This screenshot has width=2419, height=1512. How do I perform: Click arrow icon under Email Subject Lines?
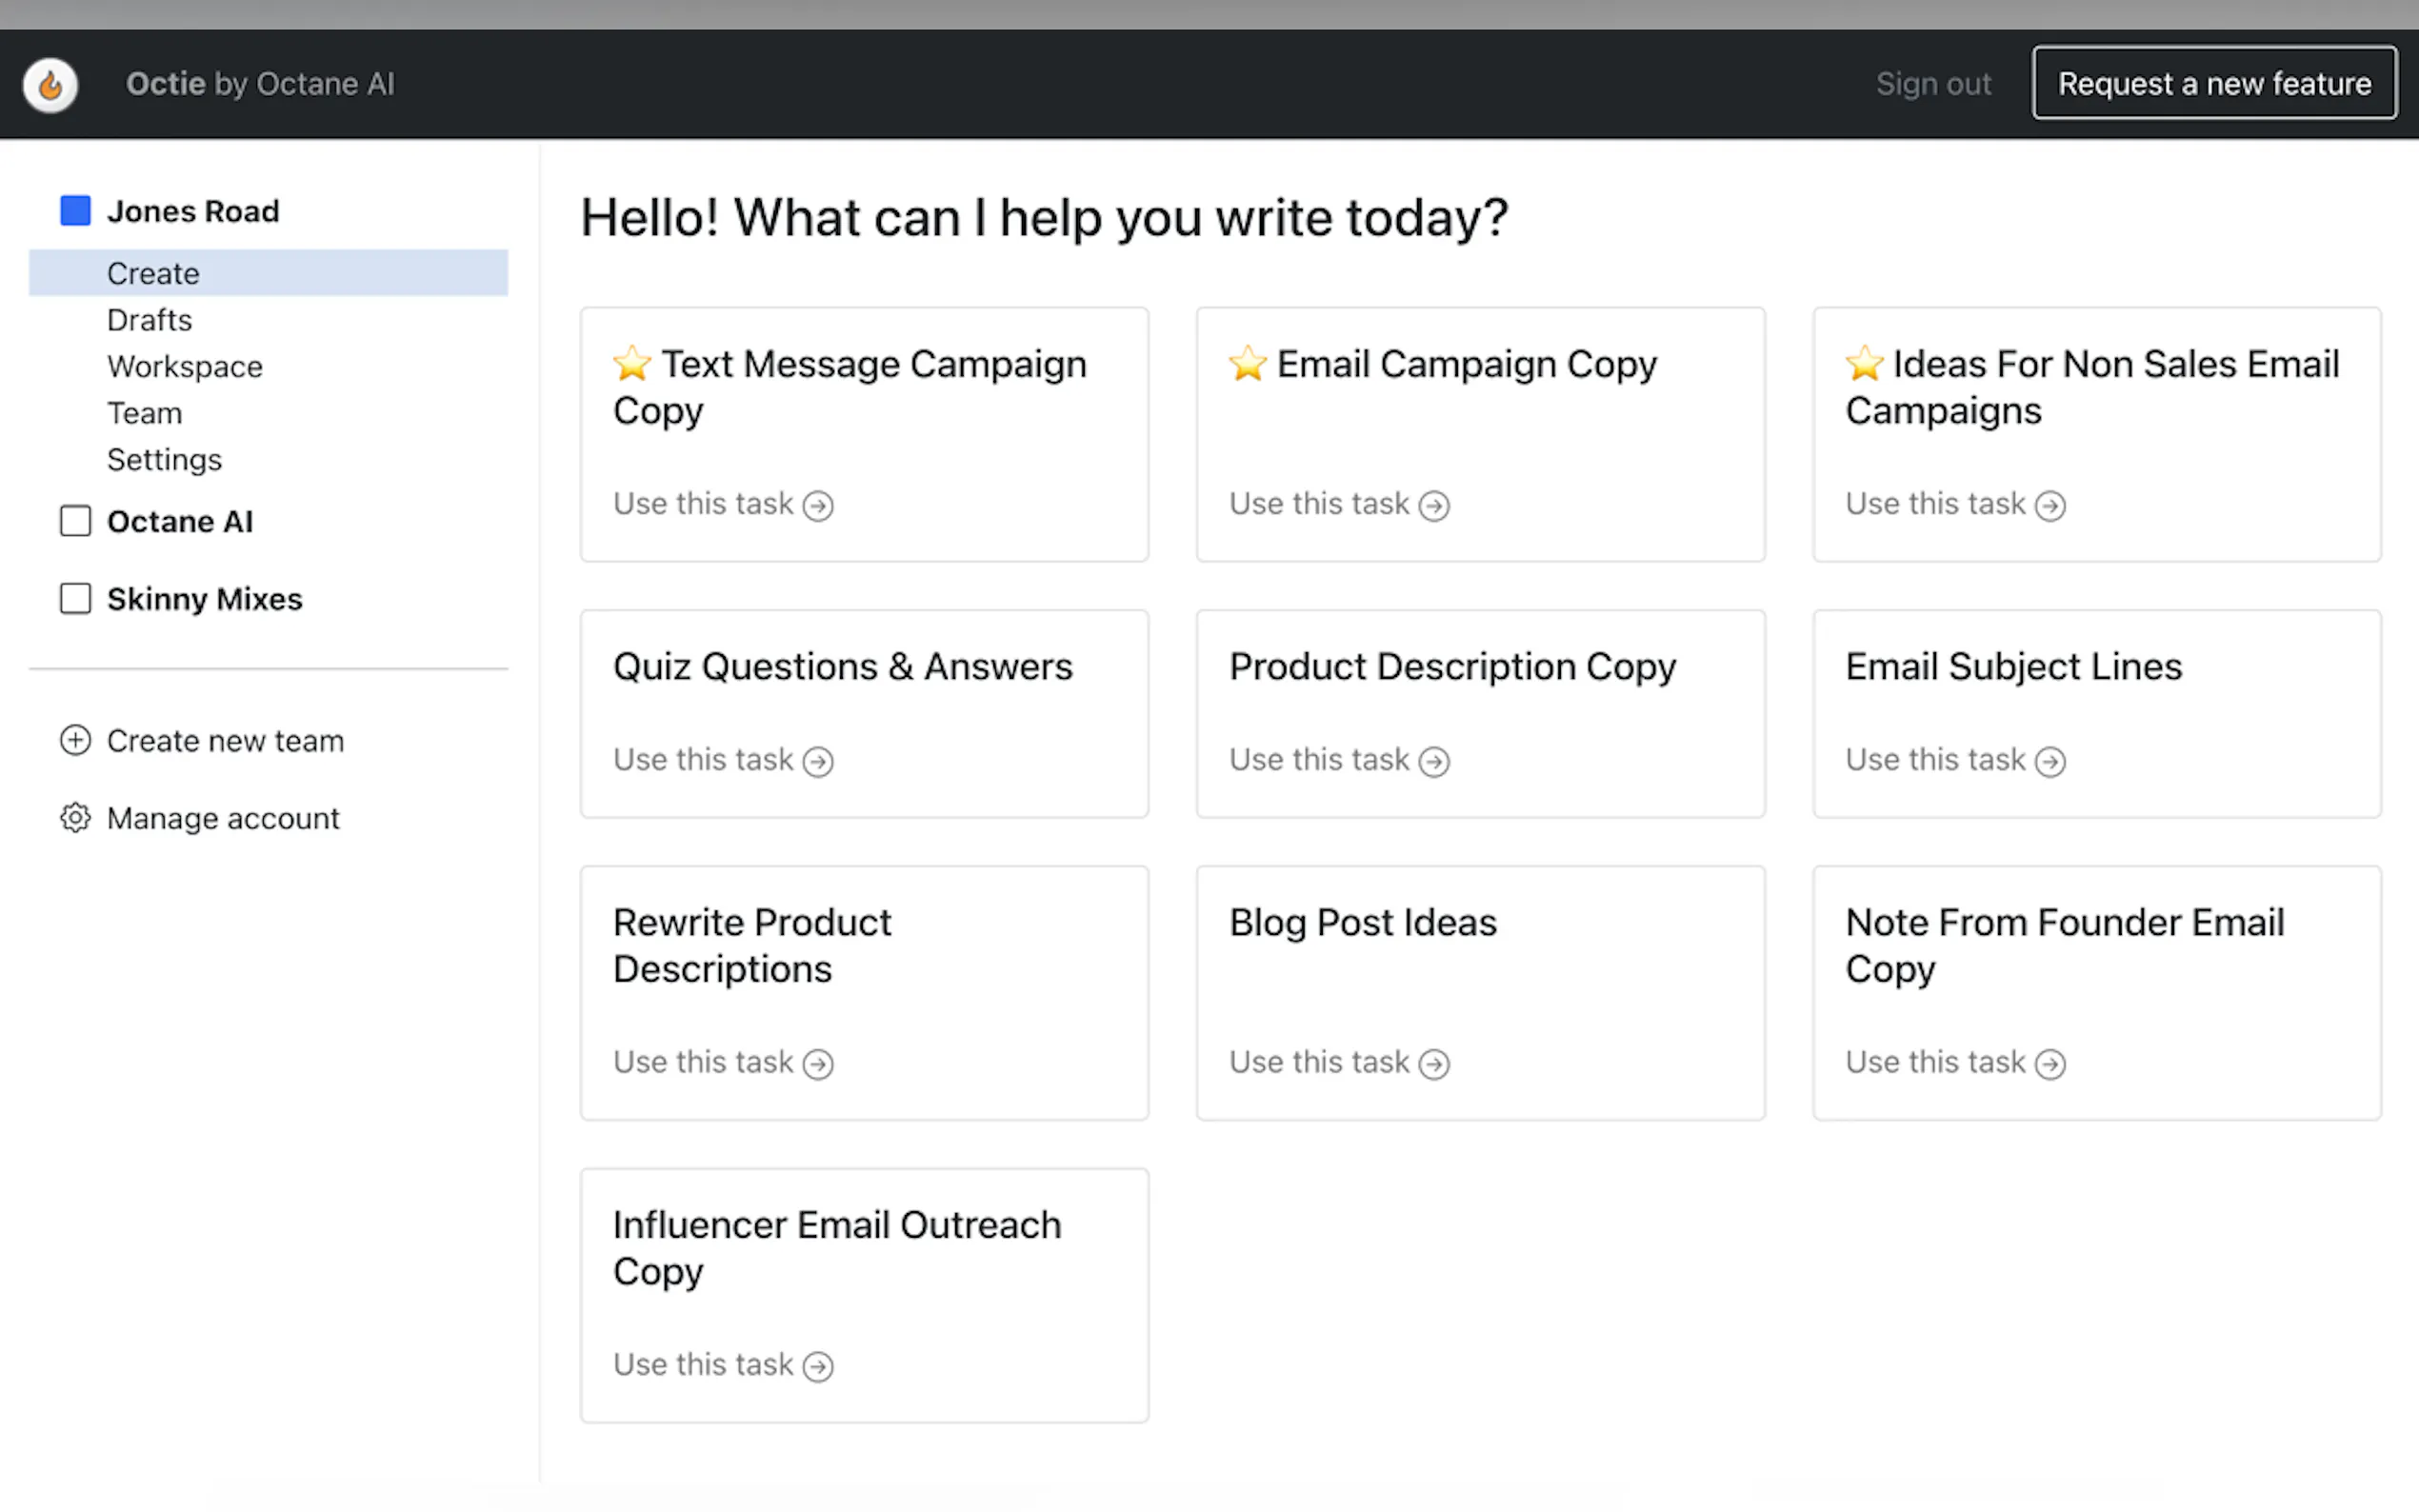(2050, 762)
